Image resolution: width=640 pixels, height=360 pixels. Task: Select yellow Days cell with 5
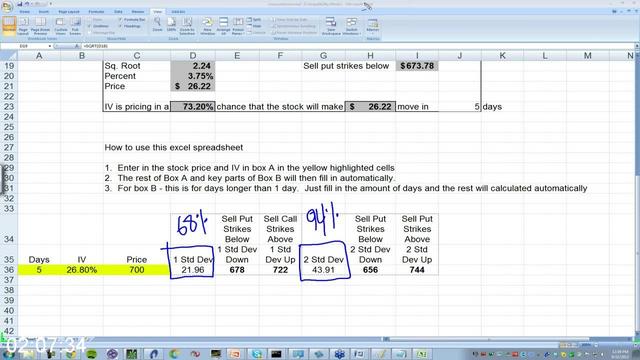pos(39,270)
